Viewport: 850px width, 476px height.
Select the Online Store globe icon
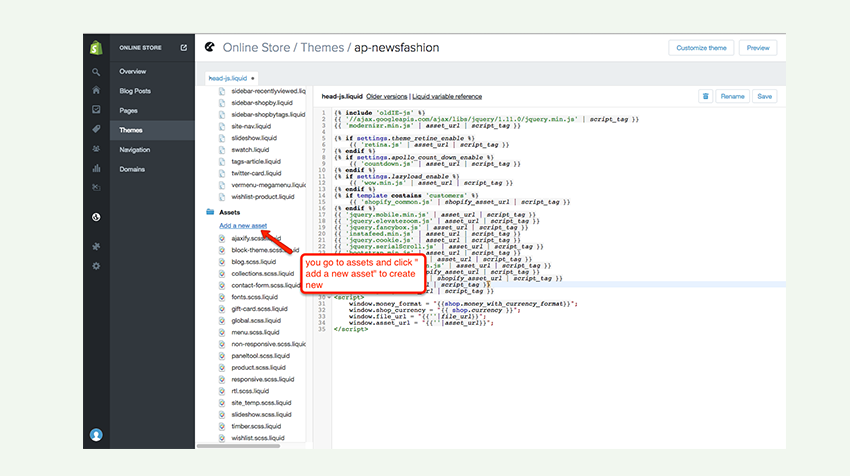(96, 217)
